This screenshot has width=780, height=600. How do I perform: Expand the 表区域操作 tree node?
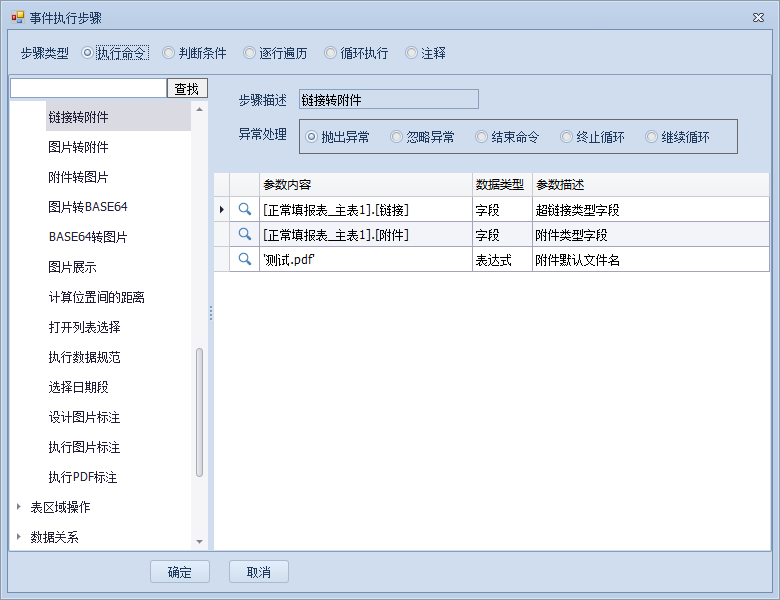[x=19, y=507]
